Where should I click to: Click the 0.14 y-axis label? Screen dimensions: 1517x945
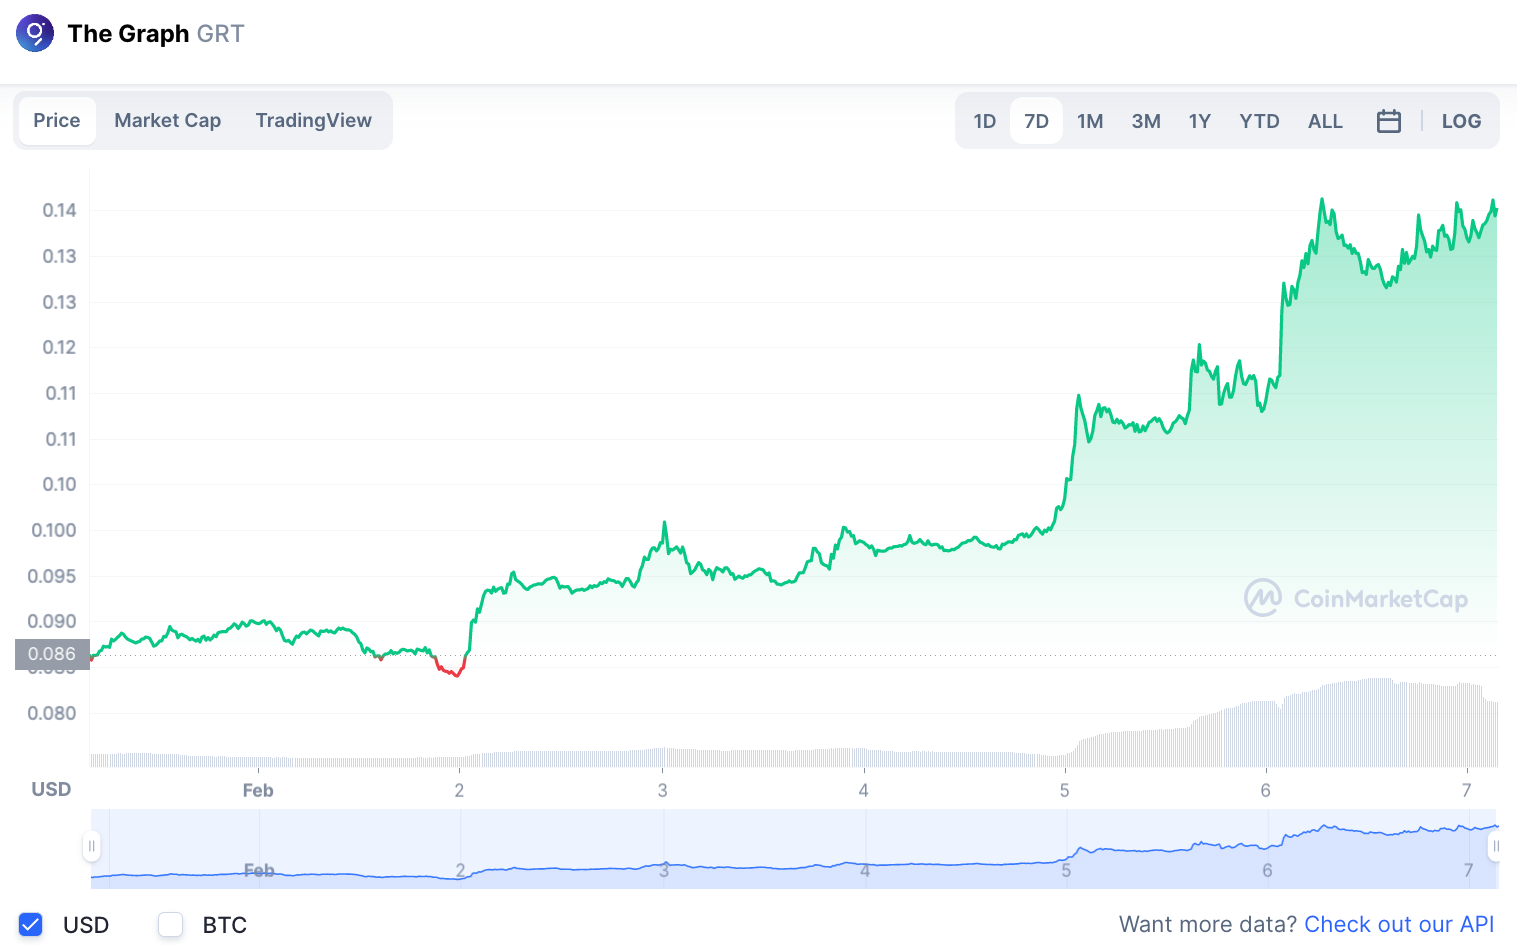click(59, 210)
